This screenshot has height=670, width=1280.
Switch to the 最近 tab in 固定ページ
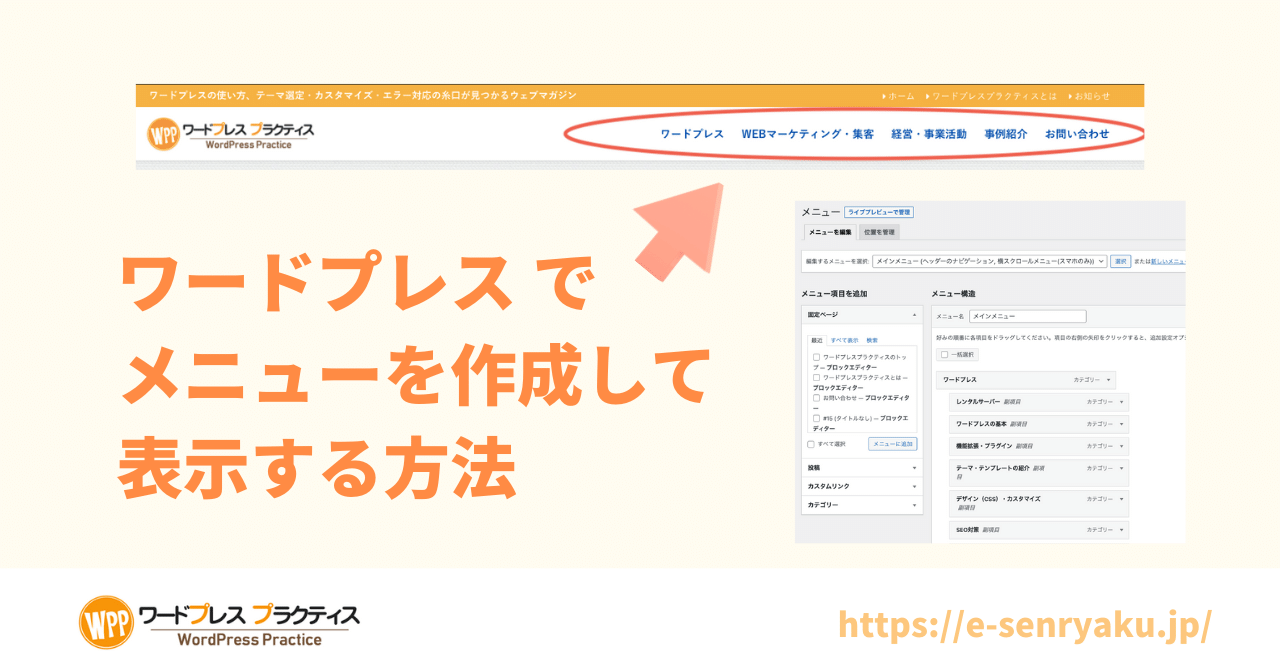[x=816, y=340]
